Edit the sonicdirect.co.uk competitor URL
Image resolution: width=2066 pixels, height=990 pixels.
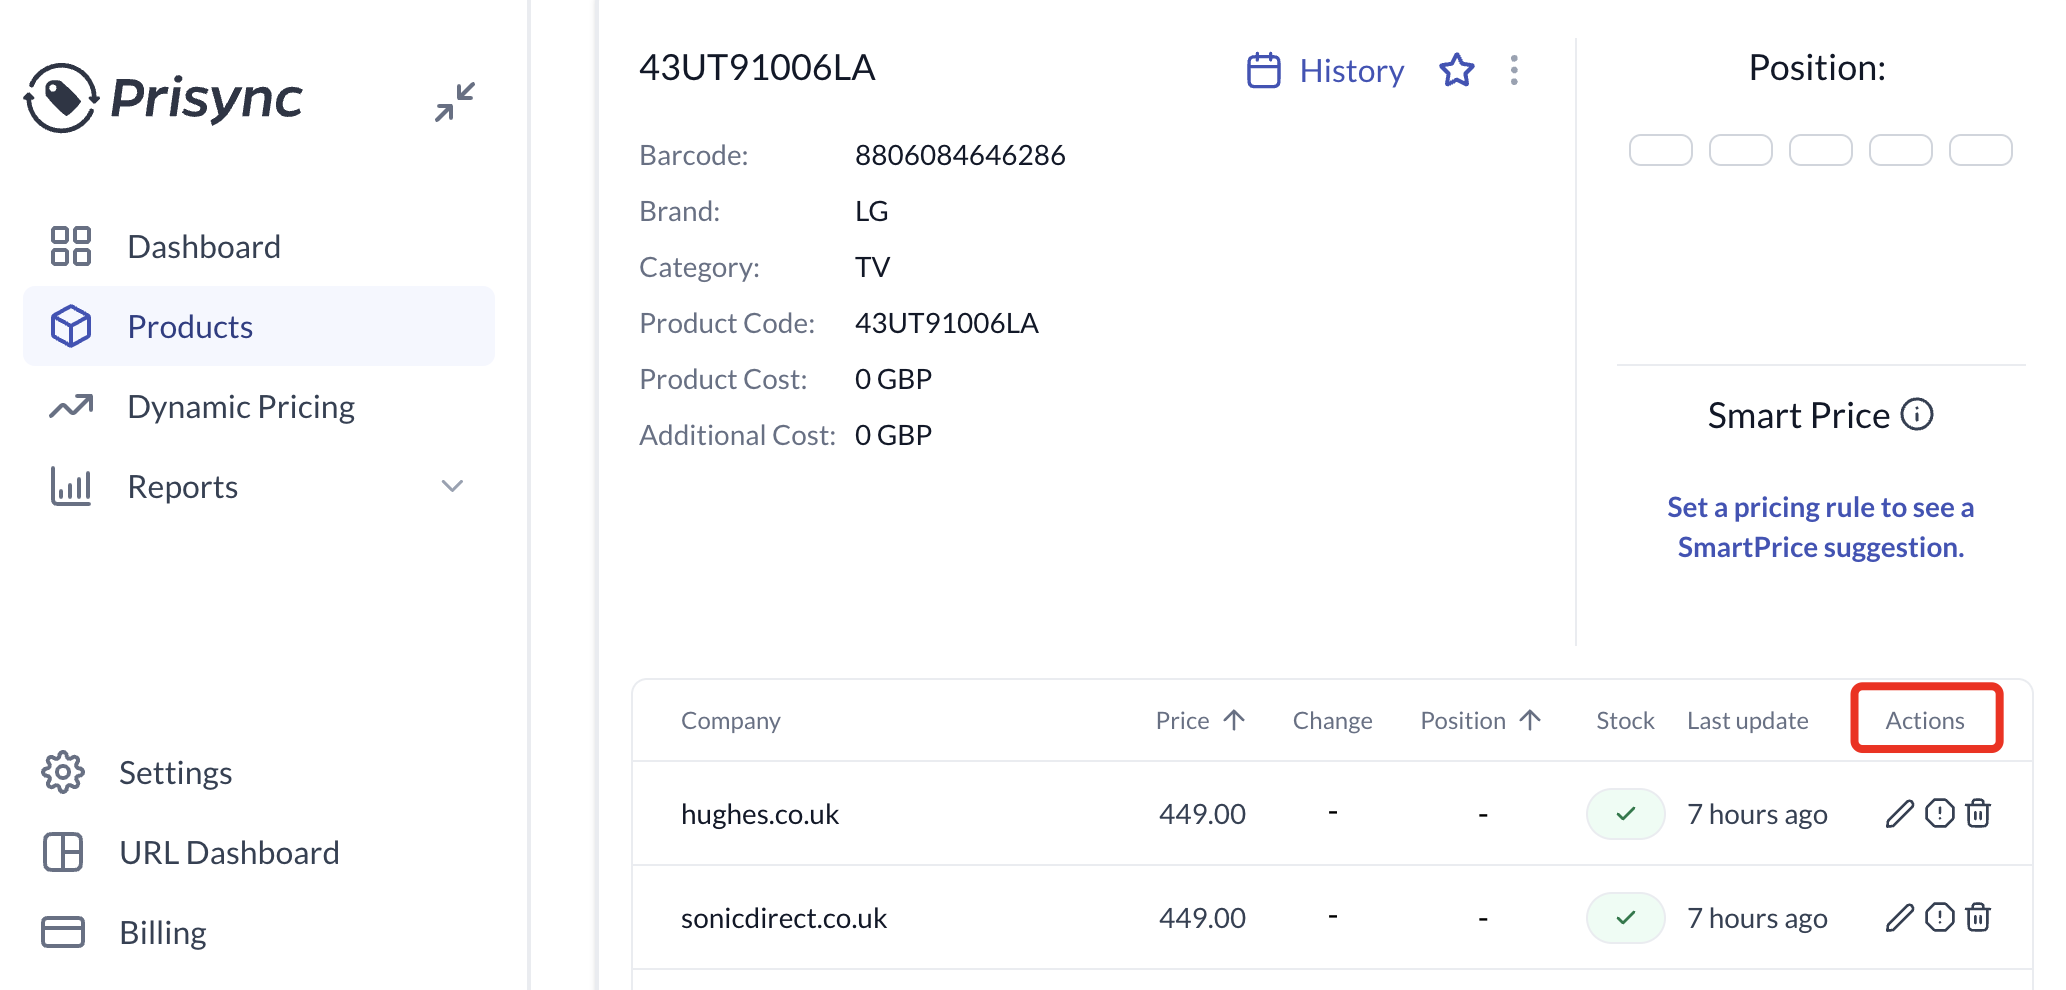coord(1900,918)
